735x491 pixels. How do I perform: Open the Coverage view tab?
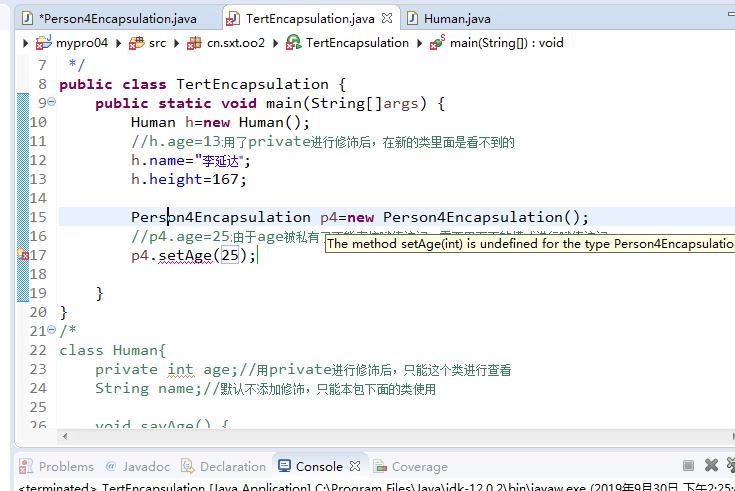click(x=411, y=466)
